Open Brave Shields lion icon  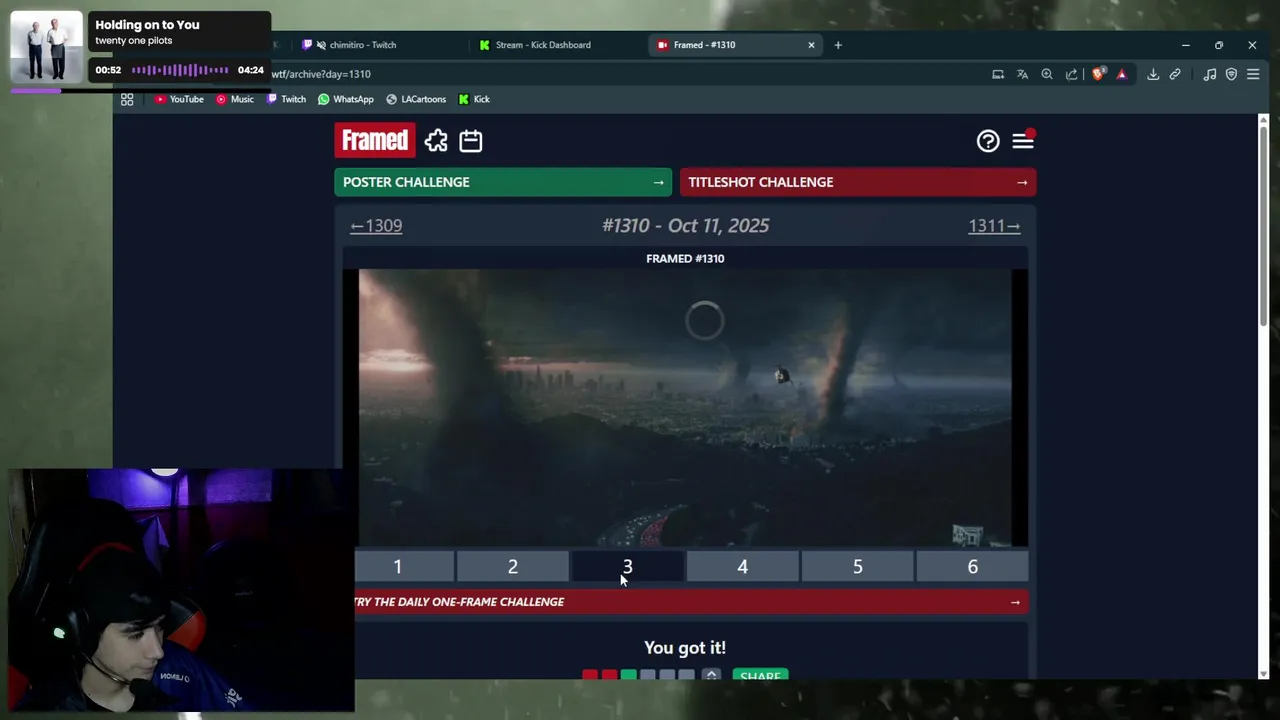pos(1099,74)
